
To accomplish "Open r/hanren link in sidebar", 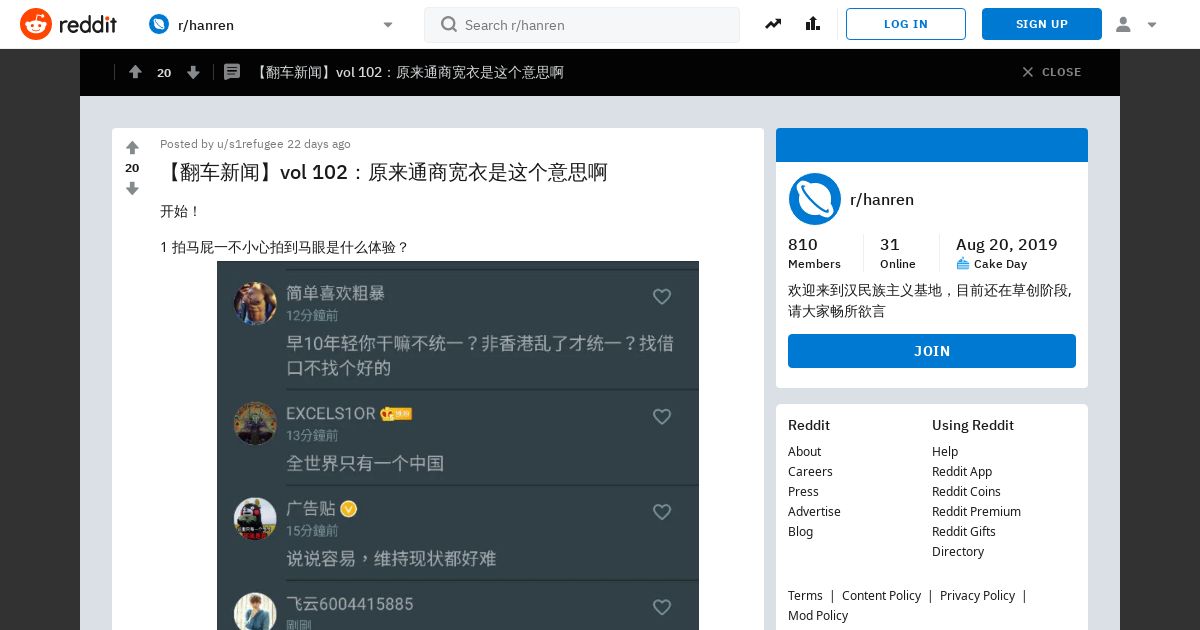I will click(882, 200).
